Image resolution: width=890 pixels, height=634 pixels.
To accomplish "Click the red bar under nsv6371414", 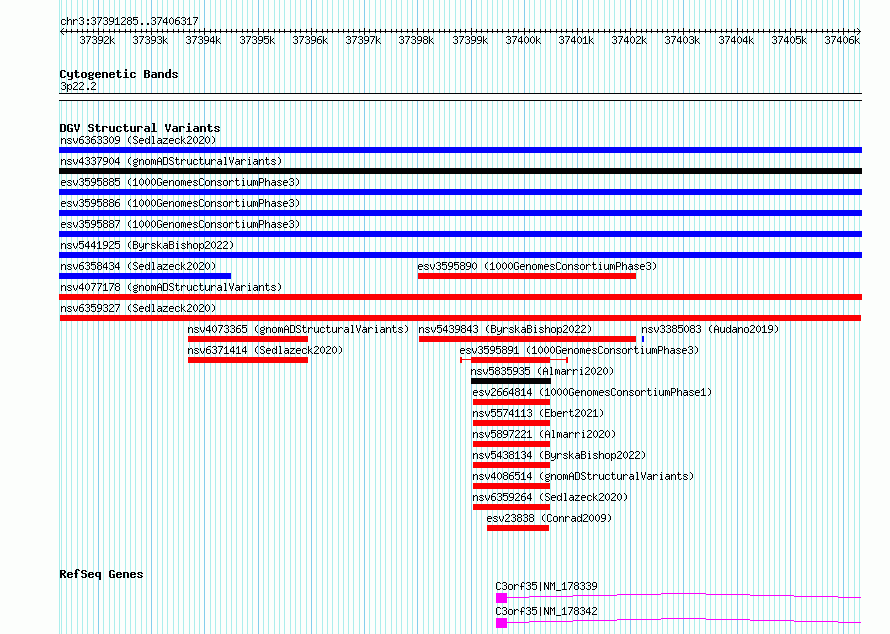I will 248,360.
